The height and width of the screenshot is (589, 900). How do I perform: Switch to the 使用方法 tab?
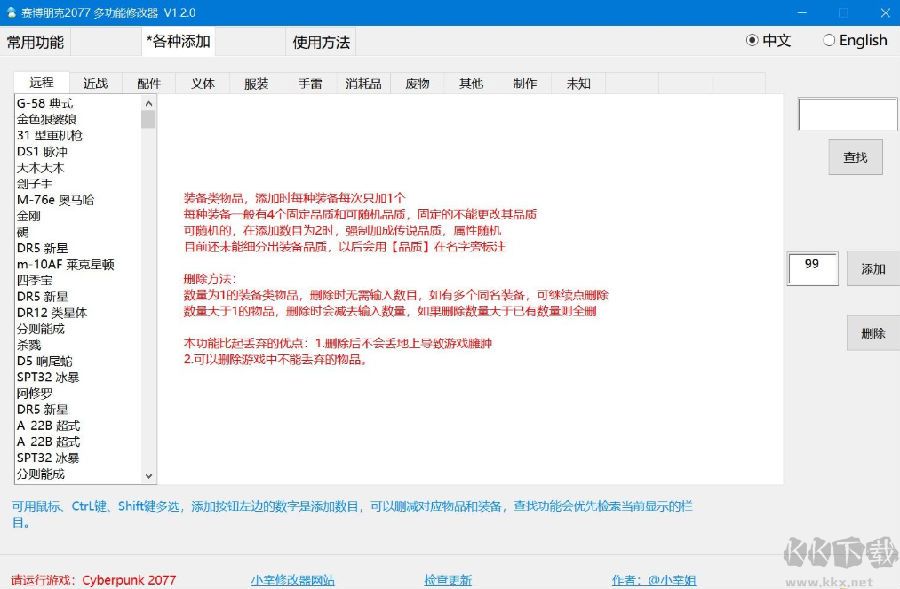coord(319,41)
